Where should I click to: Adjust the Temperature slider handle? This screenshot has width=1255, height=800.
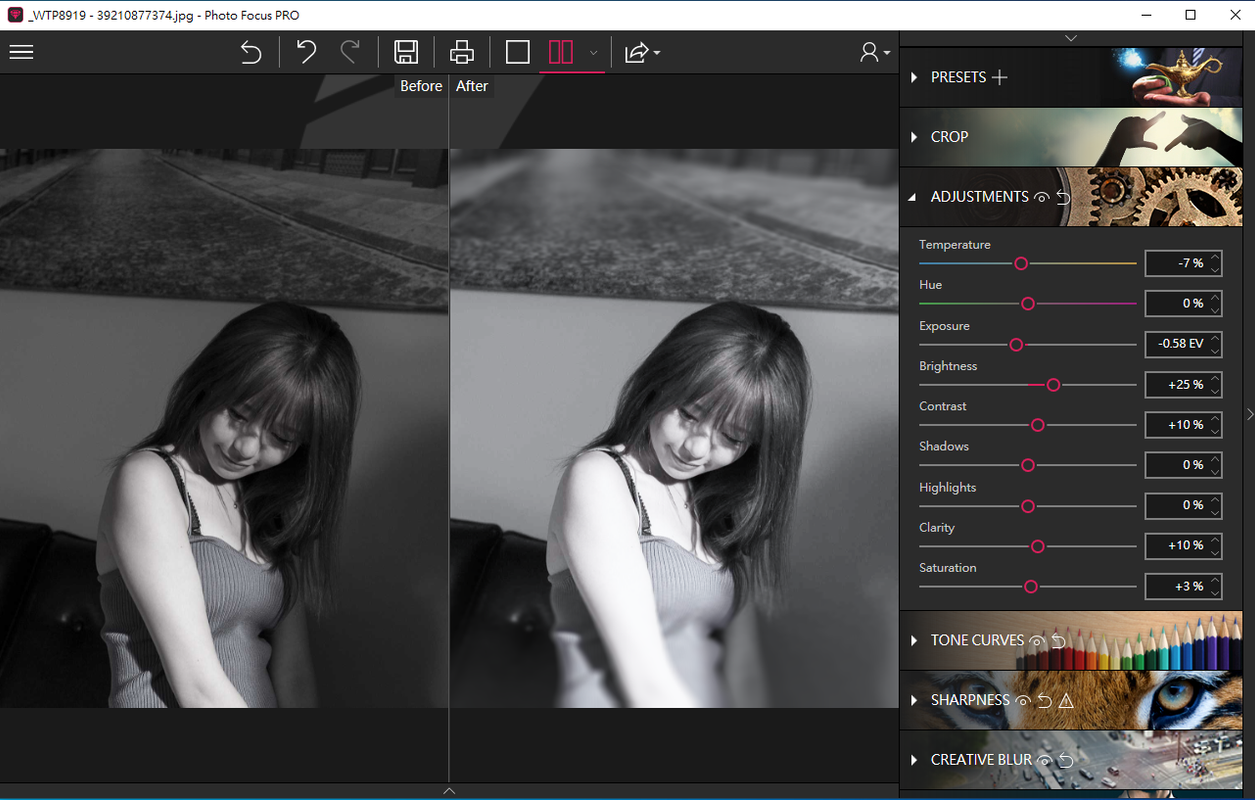(1021, 264)
